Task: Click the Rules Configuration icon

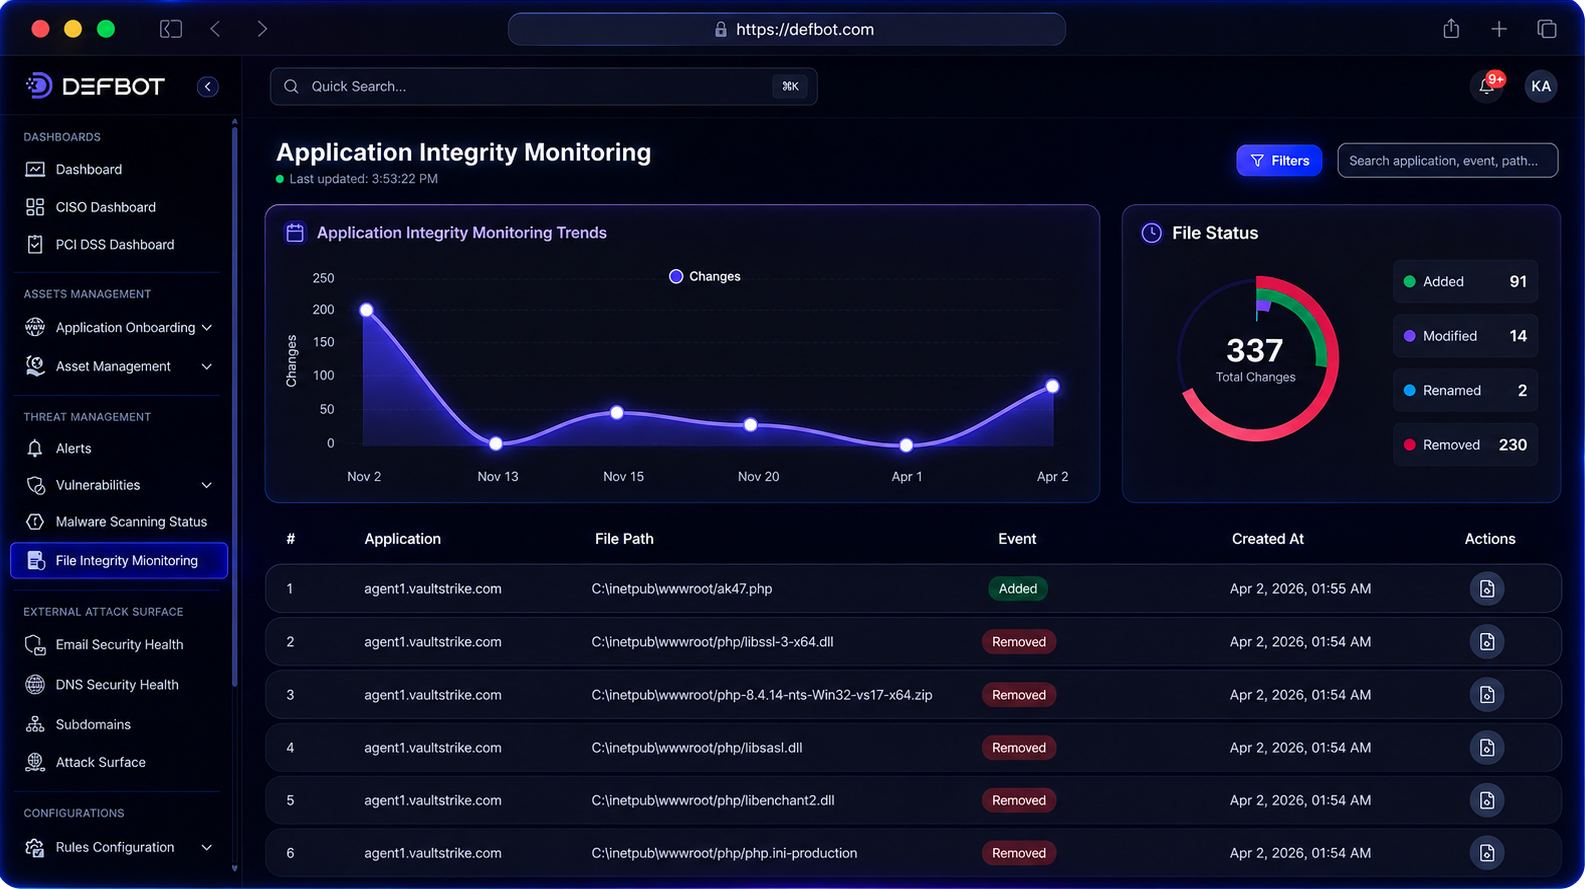Action: pyautogui.click(x=35, y=847)
